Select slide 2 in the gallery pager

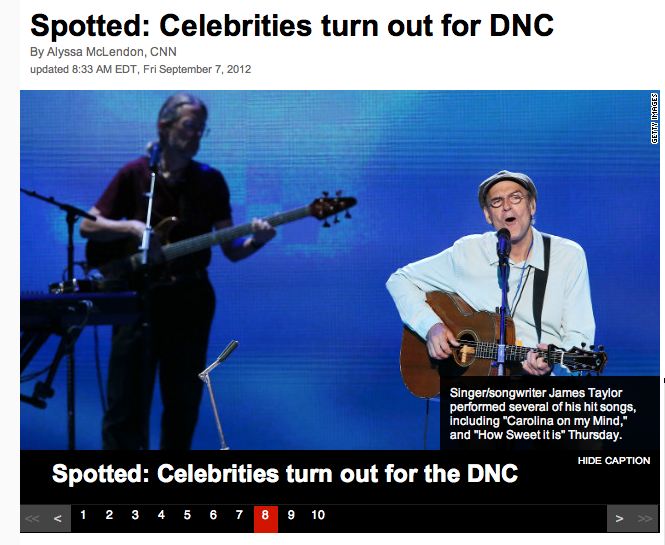coord(109,515)
